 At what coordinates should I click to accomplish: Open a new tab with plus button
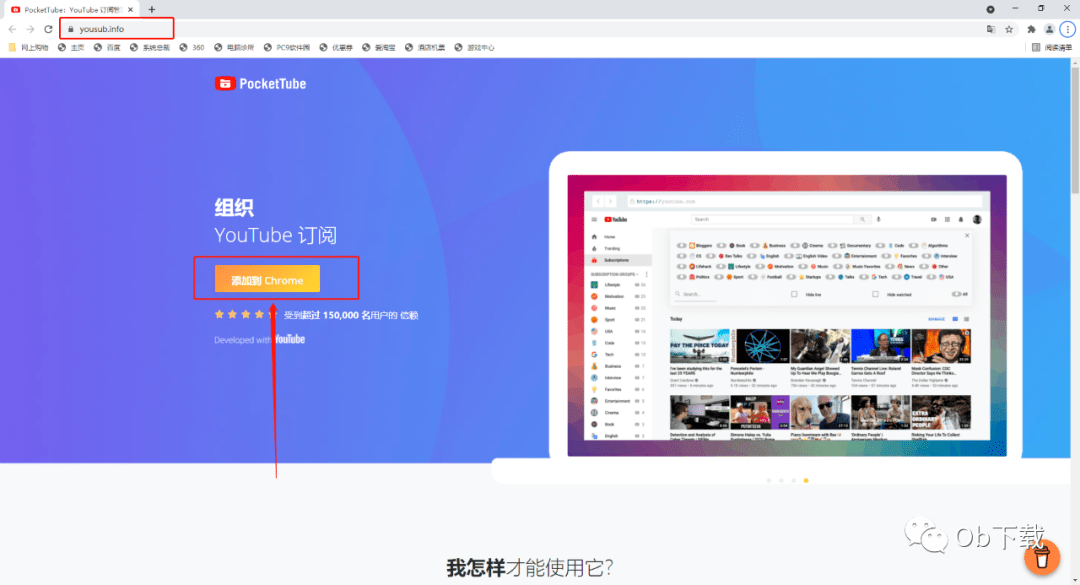(152, 10)
